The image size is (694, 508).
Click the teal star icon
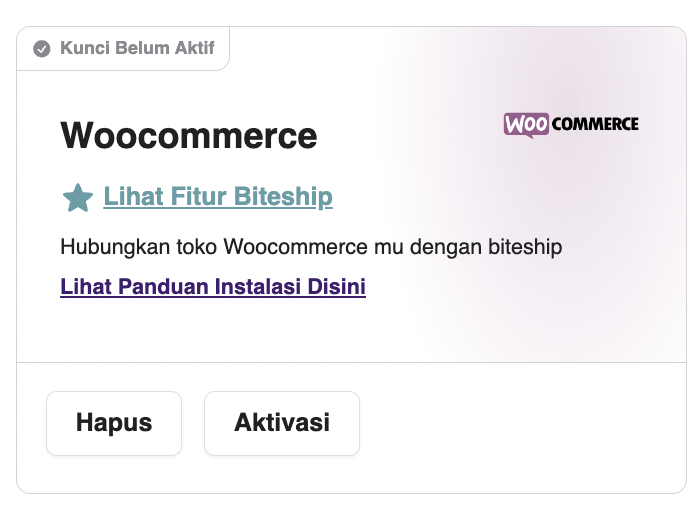point(78,198)
